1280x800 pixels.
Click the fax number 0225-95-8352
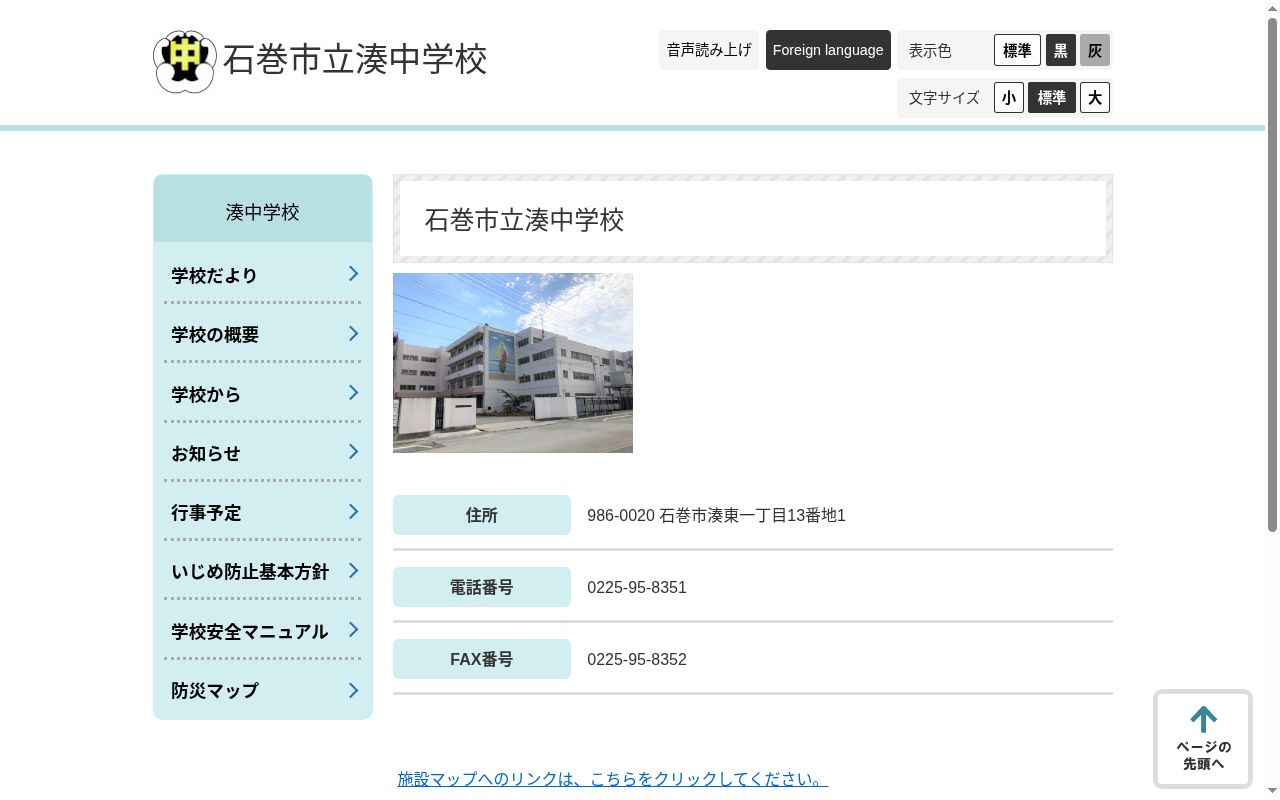coord(637,660)
